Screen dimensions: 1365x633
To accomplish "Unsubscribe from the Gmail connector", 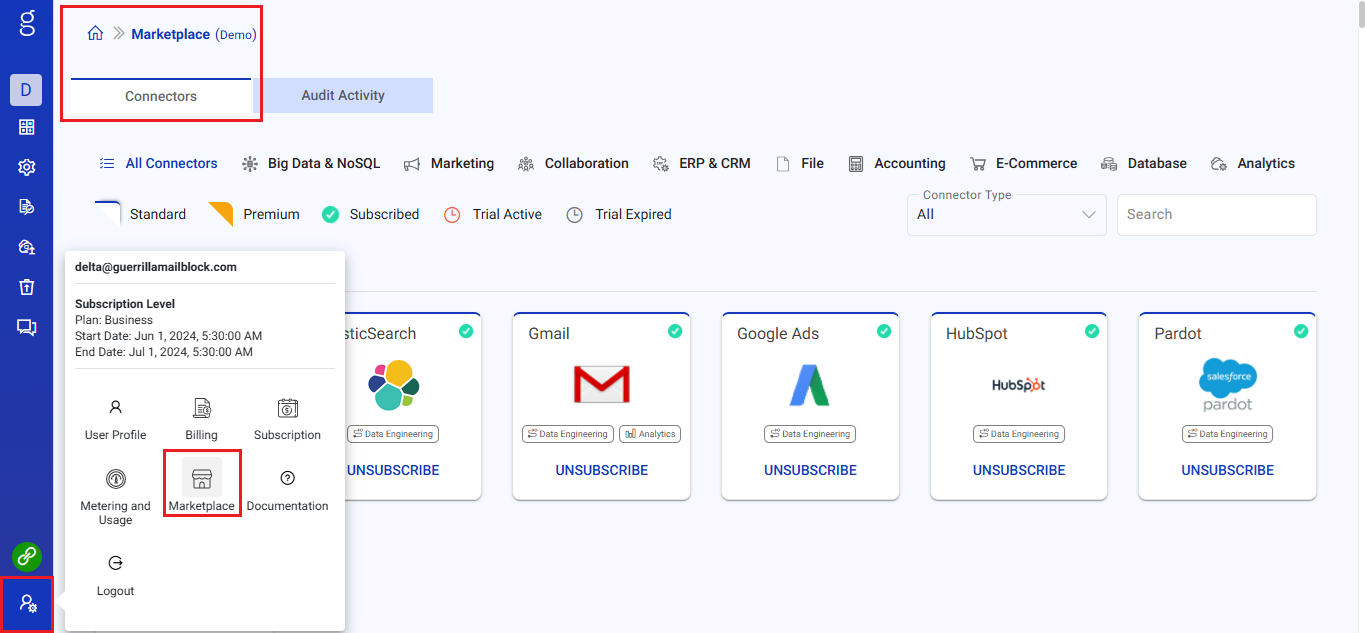I will pos(601,470).
